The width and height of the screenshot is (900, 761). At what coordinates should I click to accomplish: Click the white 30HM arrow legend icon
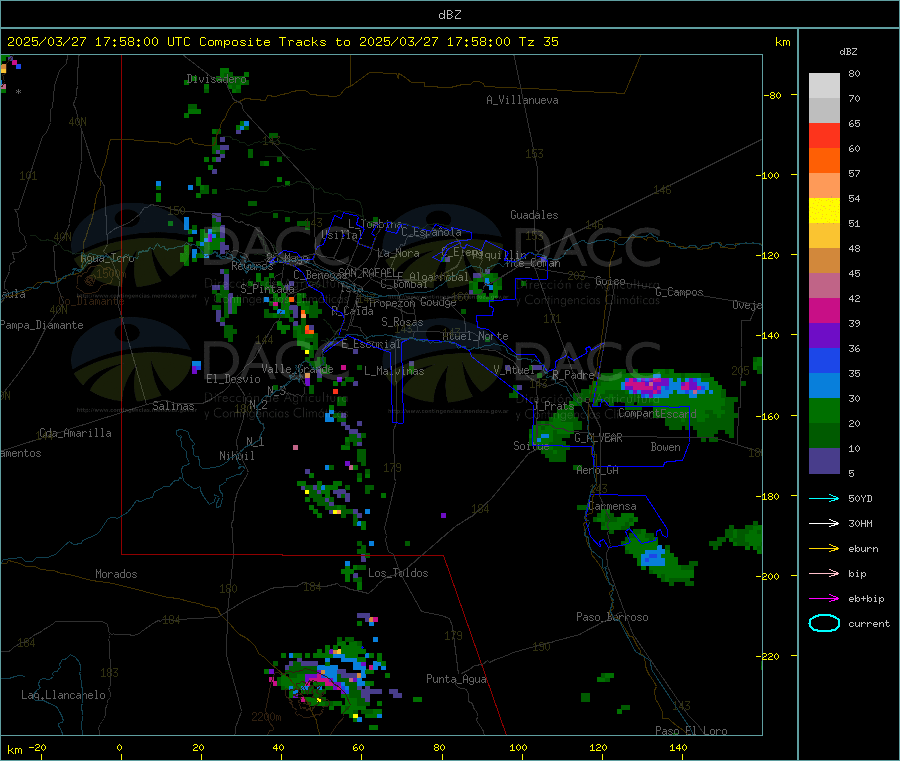(x=824, y=523)
